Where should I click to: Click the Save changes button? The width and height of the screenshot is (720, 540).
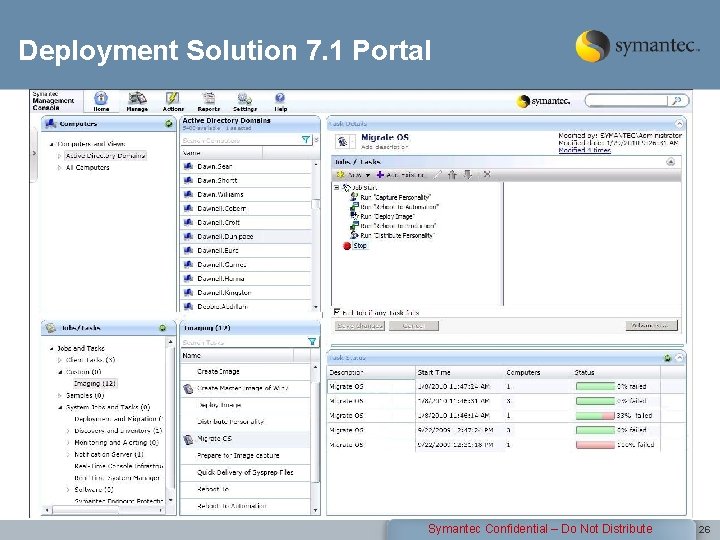[x=360, y=326]
